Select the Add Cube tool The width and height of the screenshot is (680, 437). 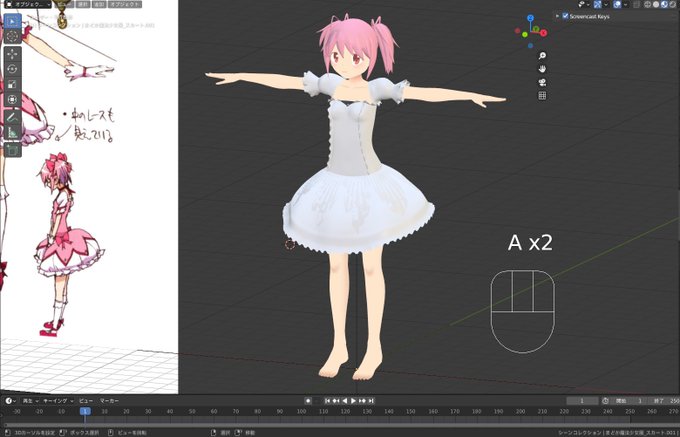click(x=12, y=150)
